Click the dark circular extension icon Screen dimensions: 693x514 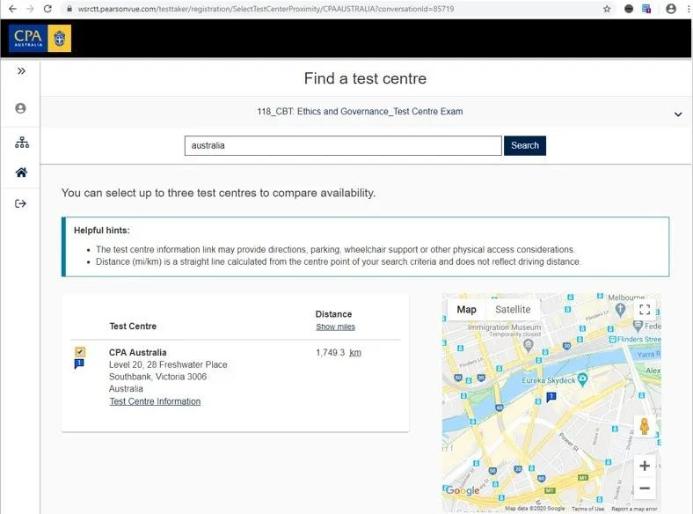click(x=628, y=9)
